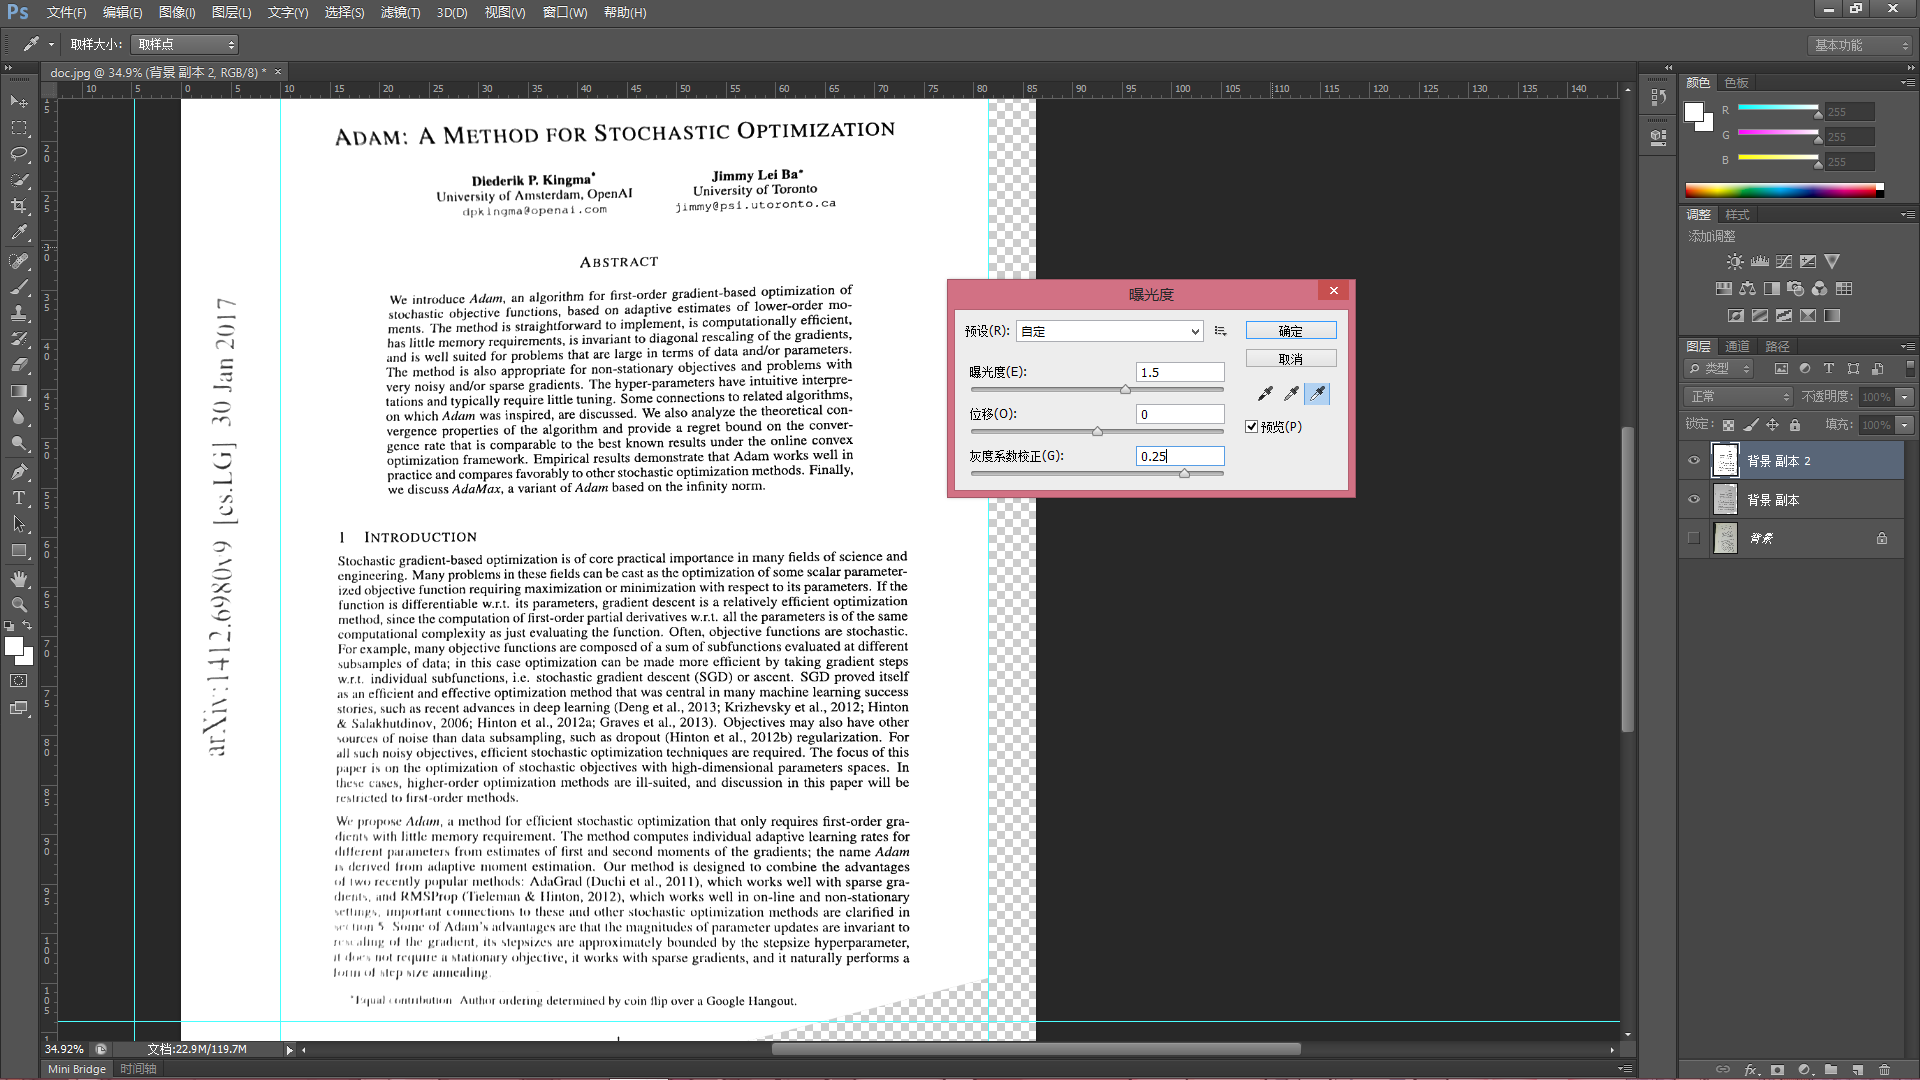Open the preset options icon beside the preset dropdown
Image resolution: width=1920 pixels, height=1080 pixels.
coord(1220,331)
